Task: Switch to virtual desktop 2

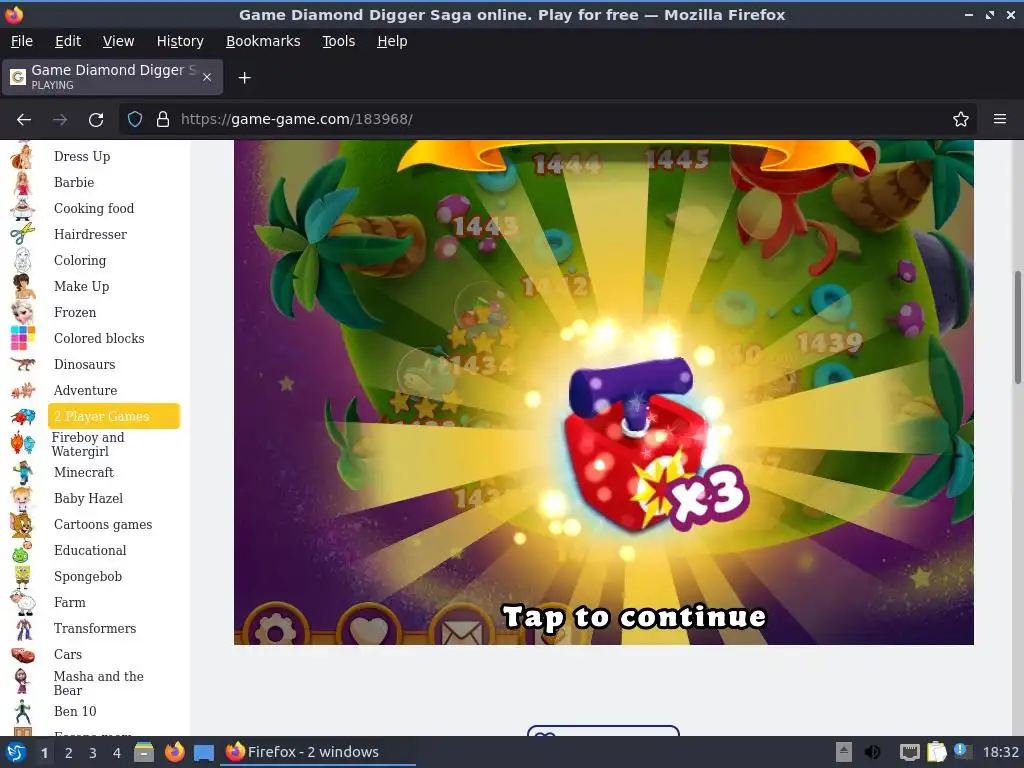Action: pyautogui.click(x=69, y=753)
